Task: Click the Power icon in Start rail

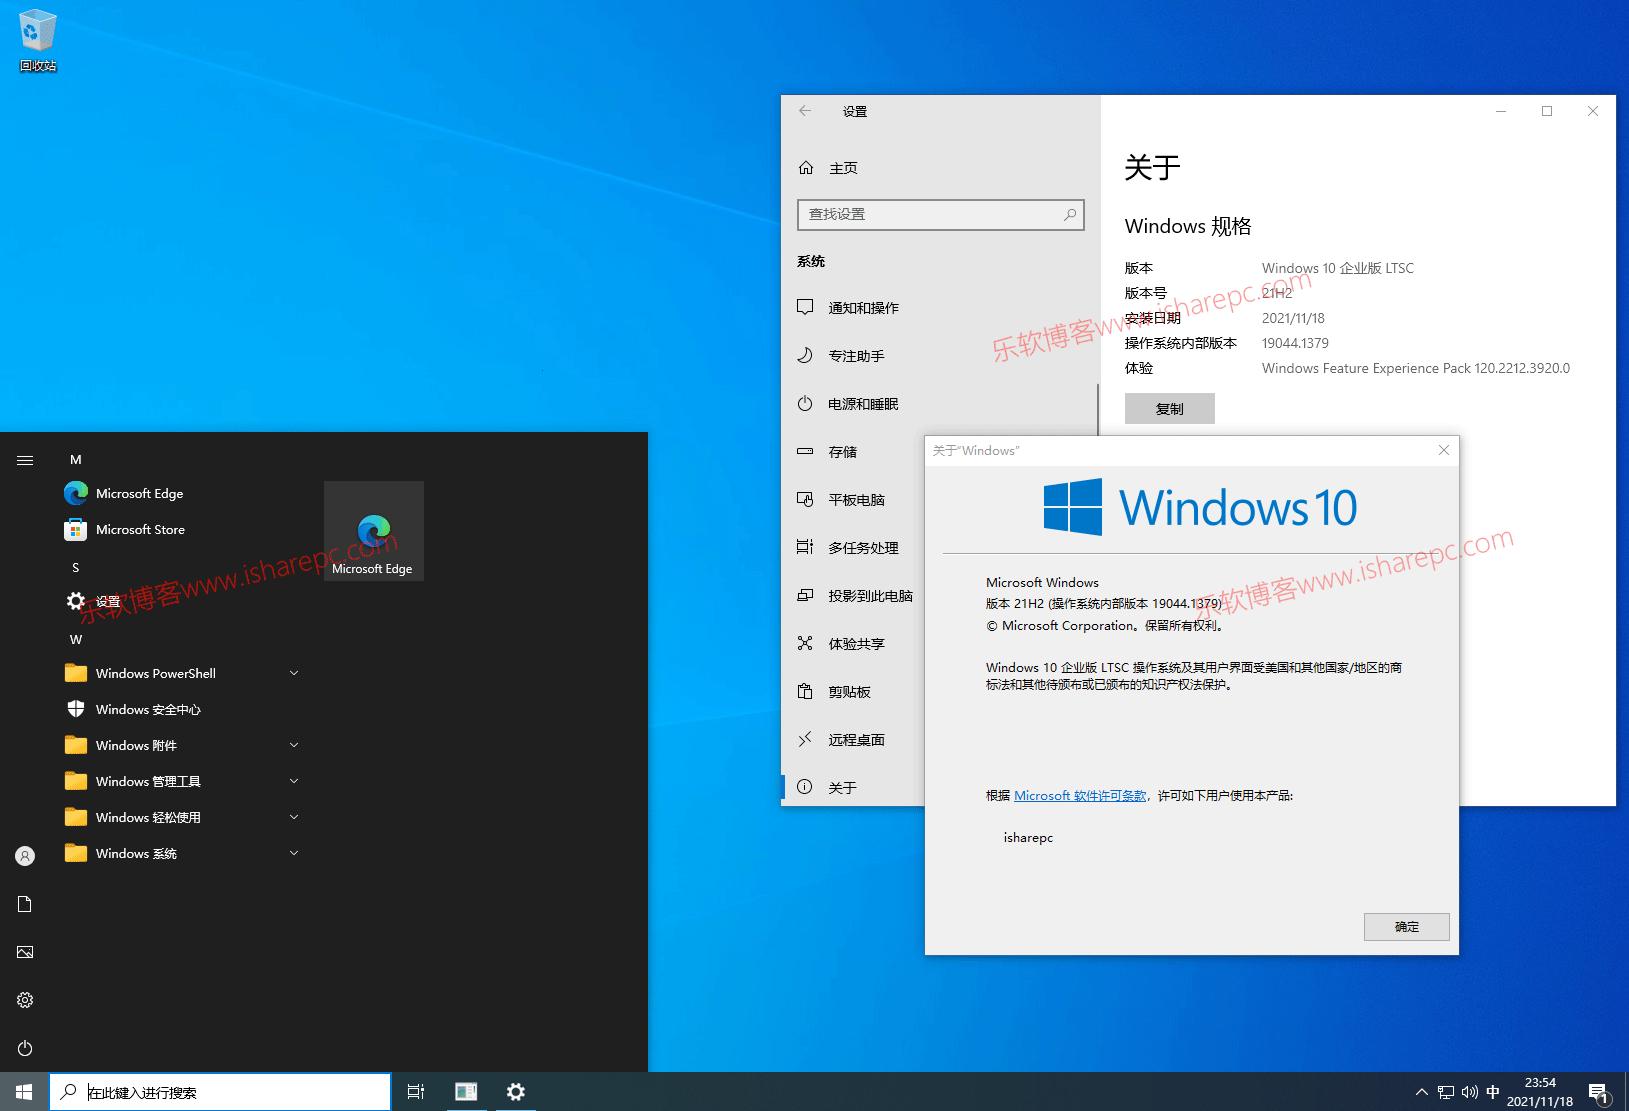Action: click(25, 1048)
